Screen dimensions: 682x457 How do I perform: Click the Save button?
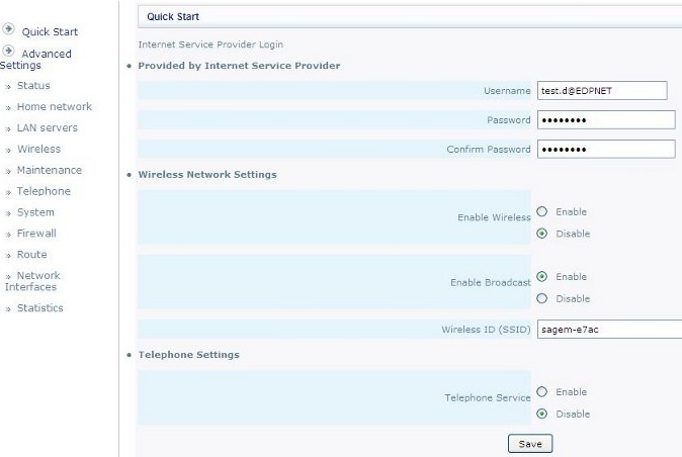[530, 444]
